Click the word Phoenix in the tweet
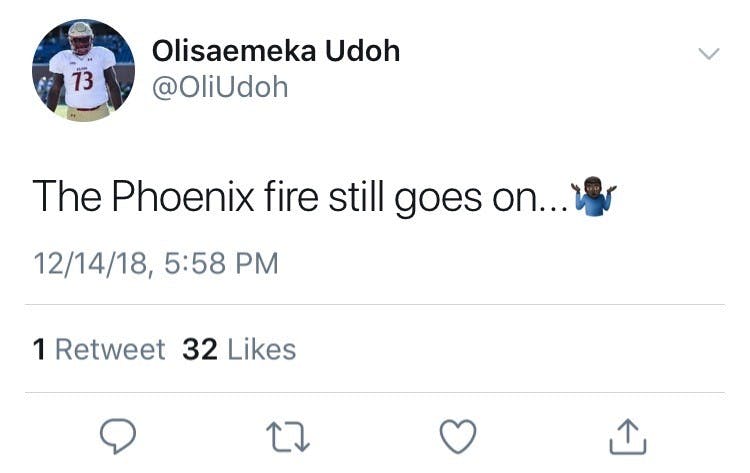The height and width of the screenshot is (473, 750). 183,196
